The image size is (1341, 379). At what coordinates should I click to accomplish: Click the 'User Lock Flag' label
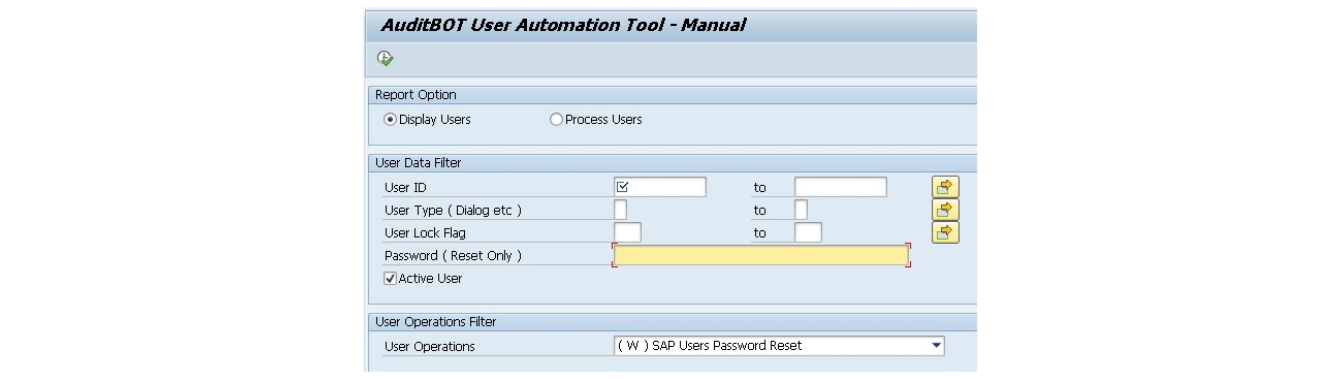[425, 233]
